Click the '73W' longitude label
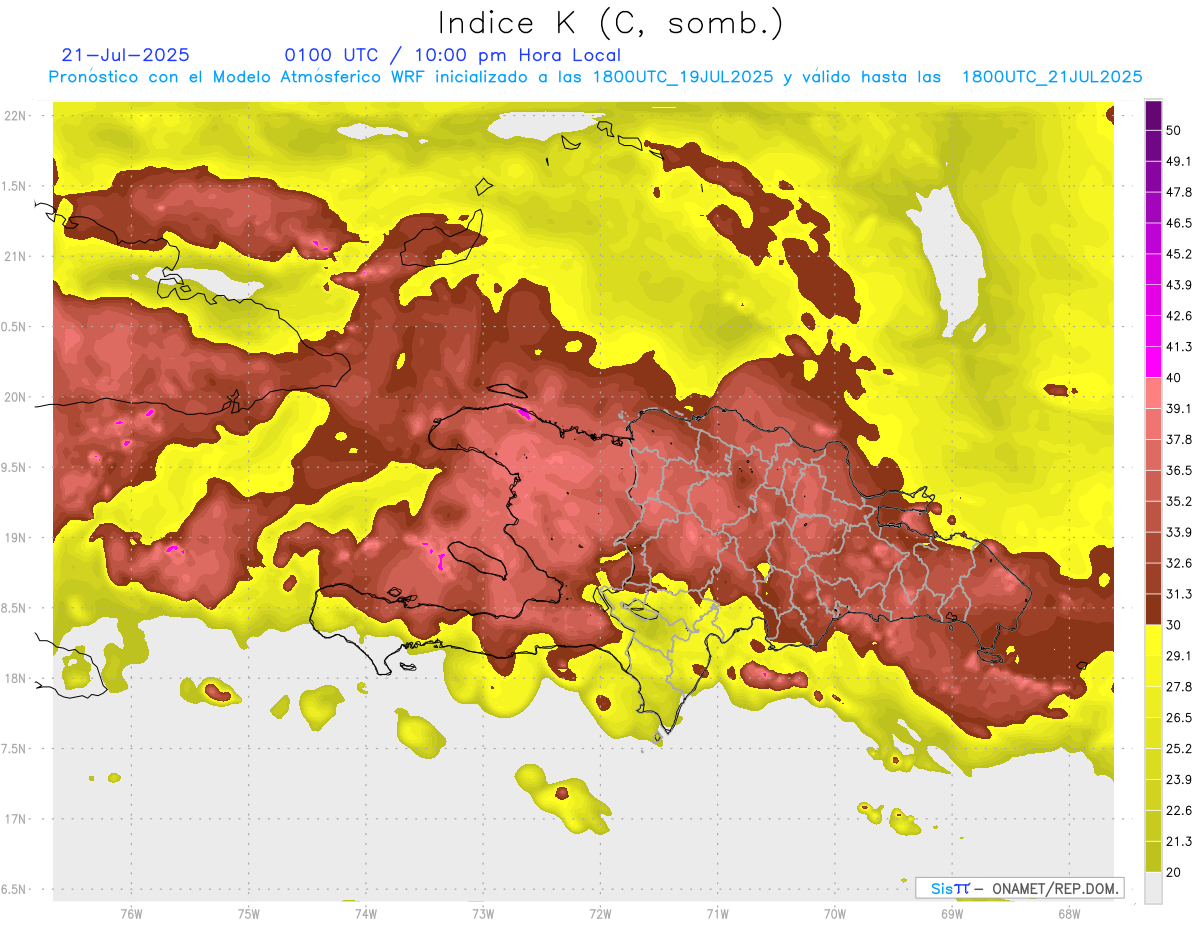 tap(483, 914)
